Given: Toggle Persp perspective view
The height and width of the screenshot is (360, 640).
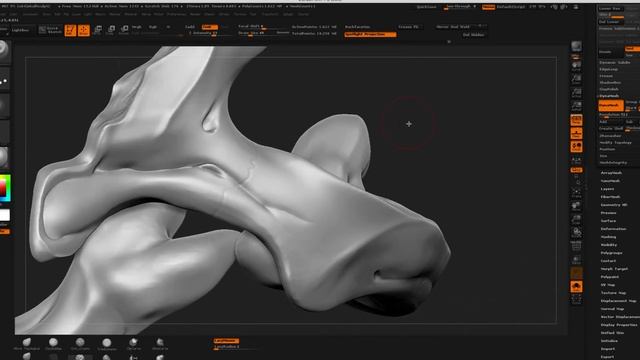Looking at the screenshot, I should click(x=576, y=120).
